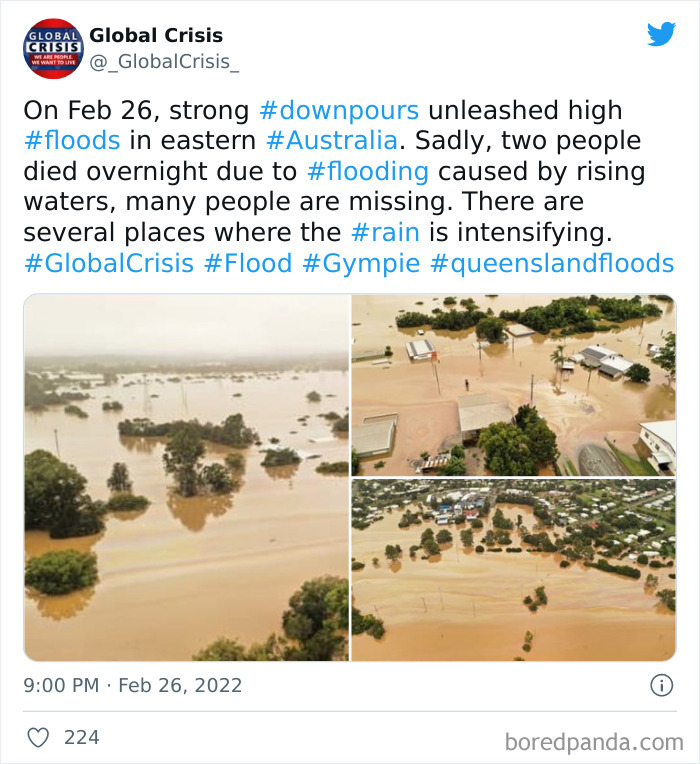
Task: Click the @_GlobalCrisis_ handle
Action: [x=165, y=62]
